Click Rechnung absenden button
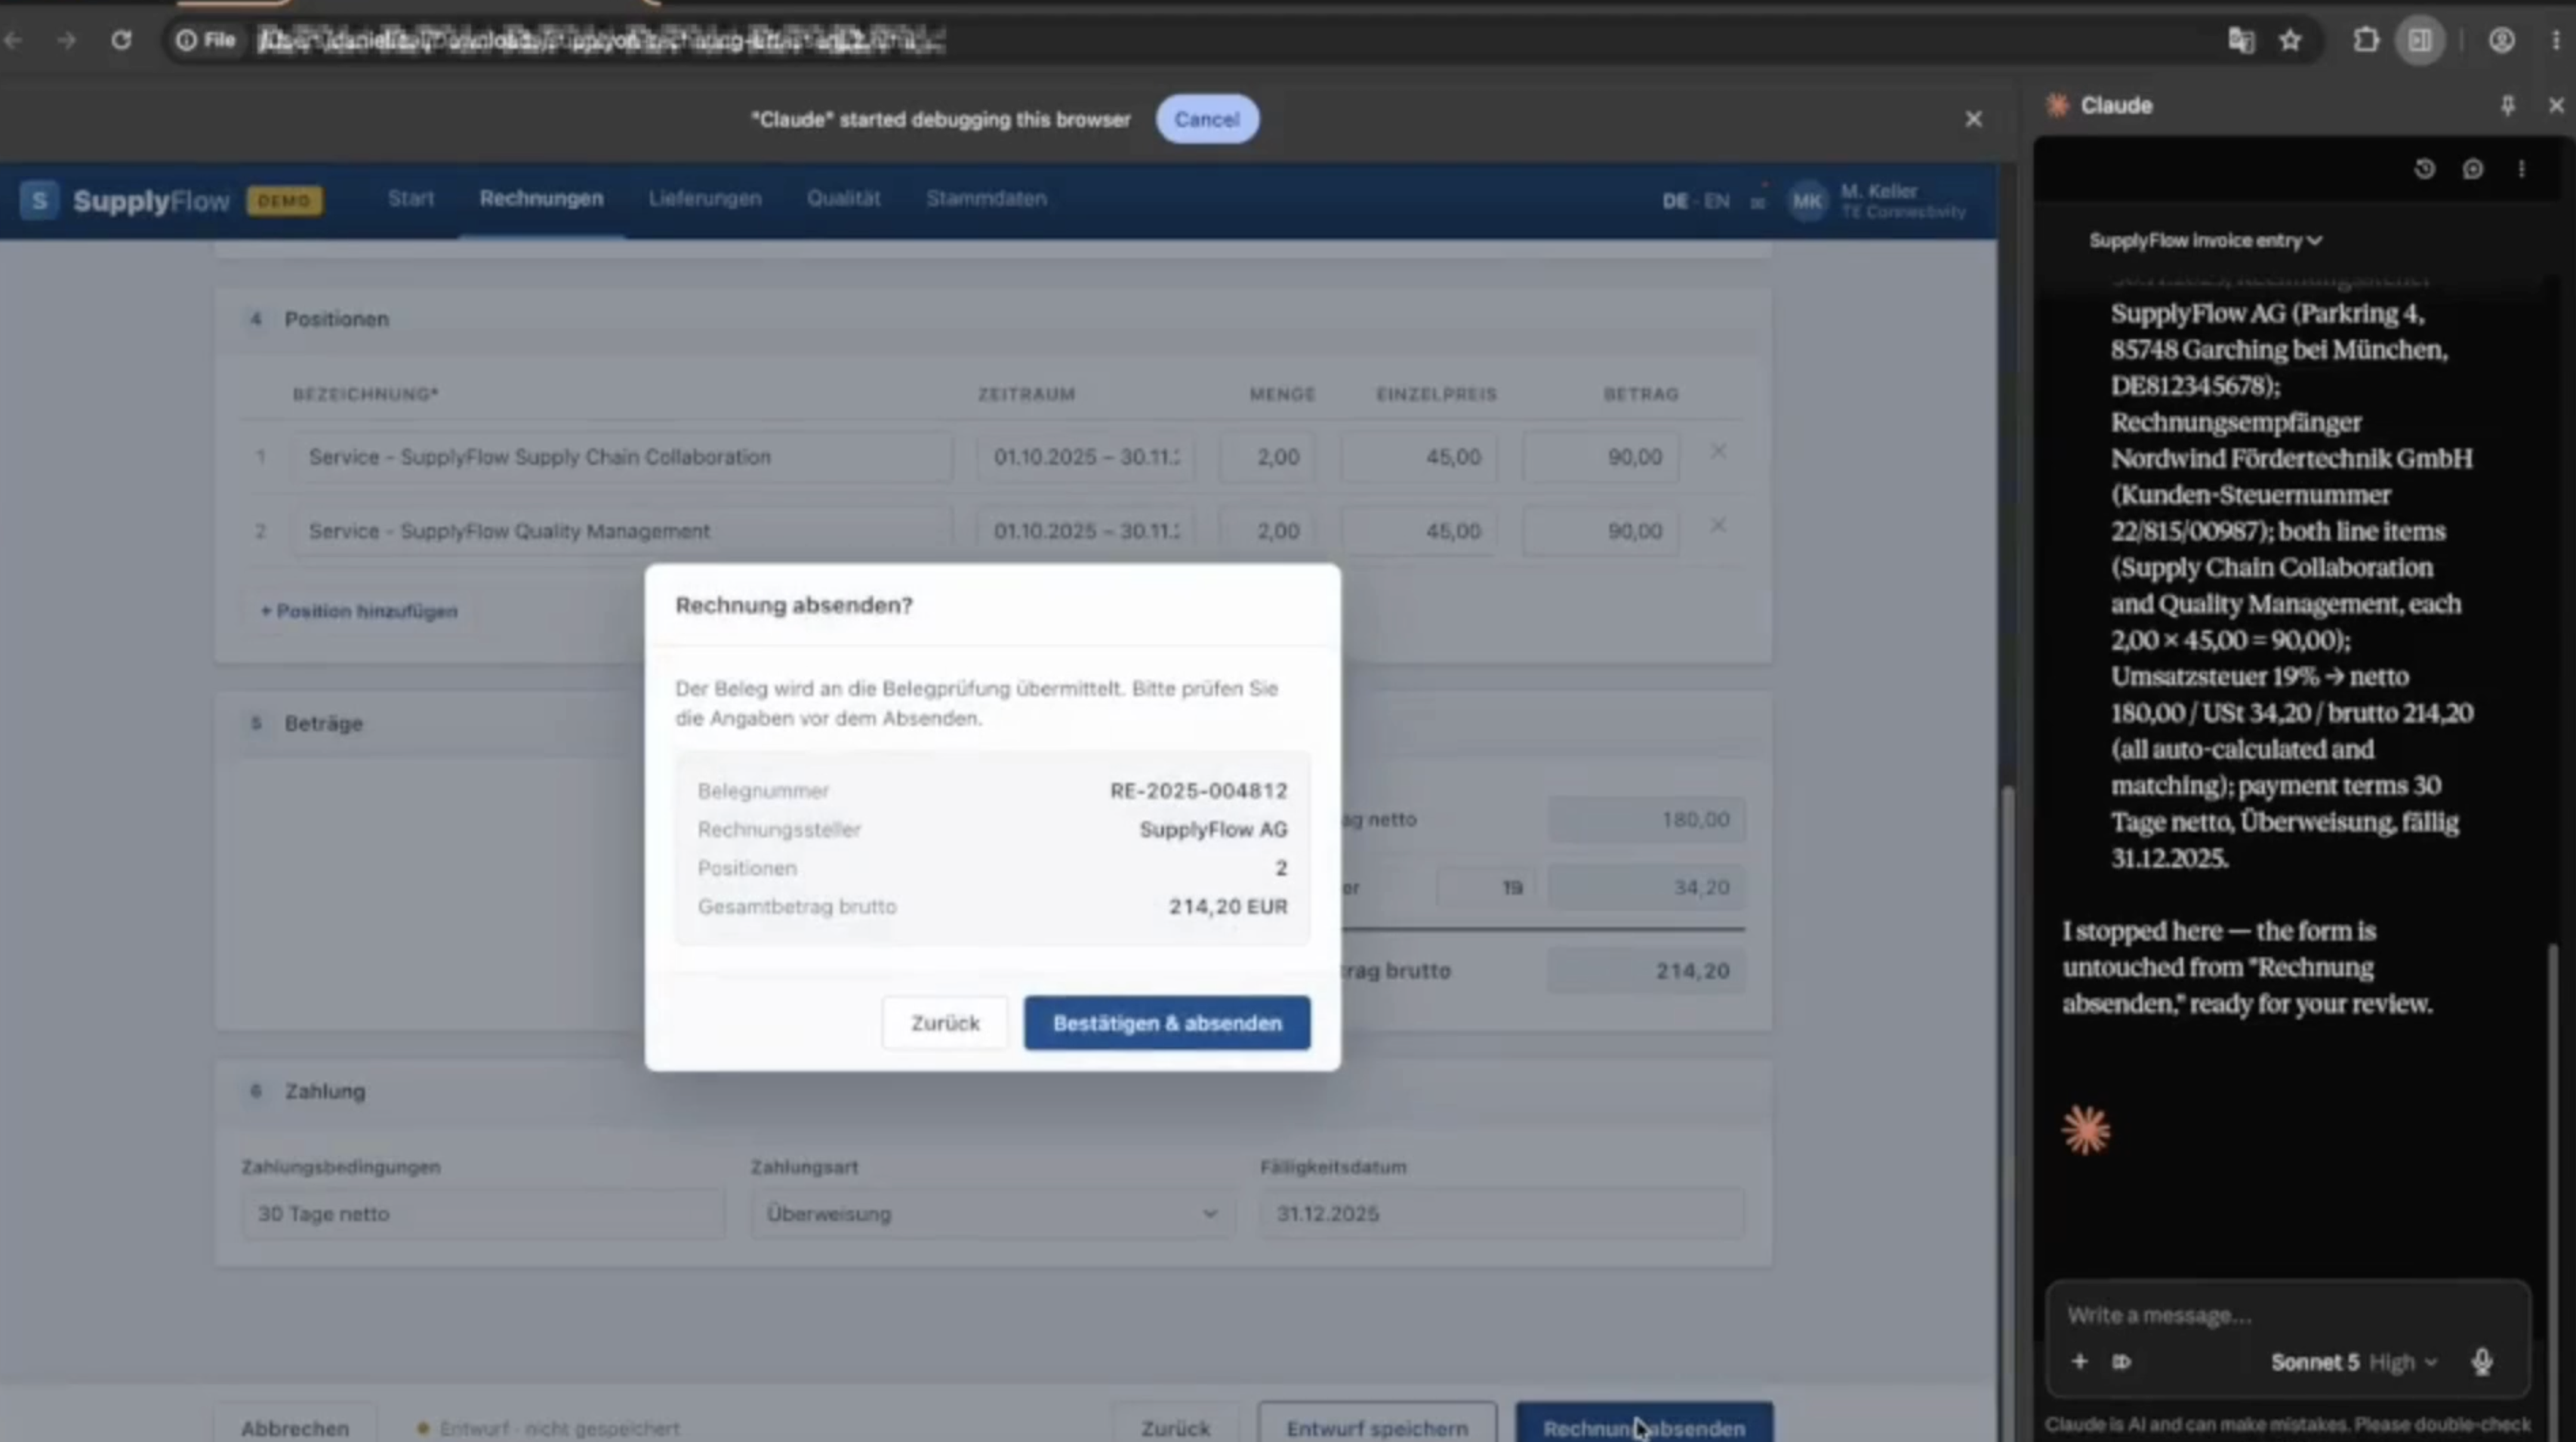2576x1442 pixels. (x=1644, y=1428)
